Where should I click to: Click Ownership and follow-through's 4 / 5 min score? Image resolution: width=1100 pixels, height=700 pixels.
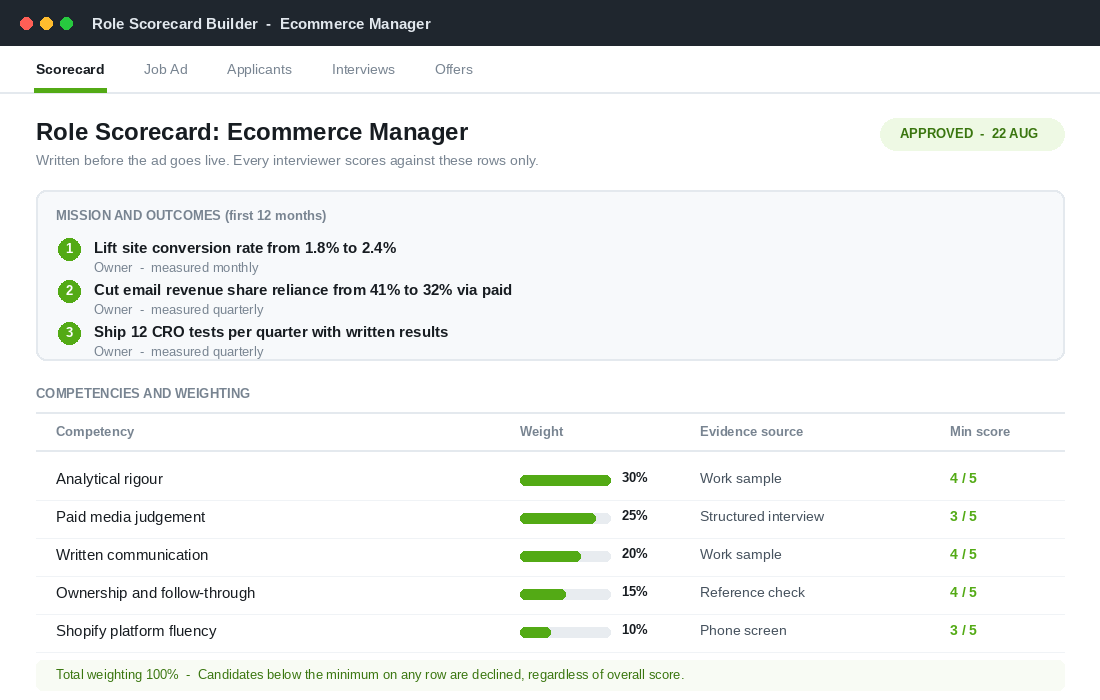coord(963,592)
